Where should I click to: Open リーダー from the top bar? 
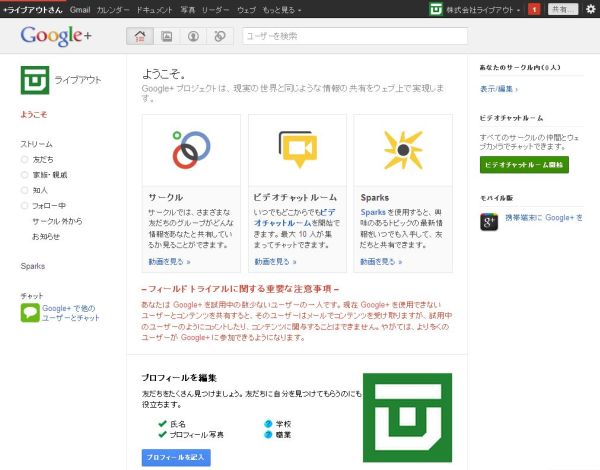pyautogui.click(x=215, y=10)
